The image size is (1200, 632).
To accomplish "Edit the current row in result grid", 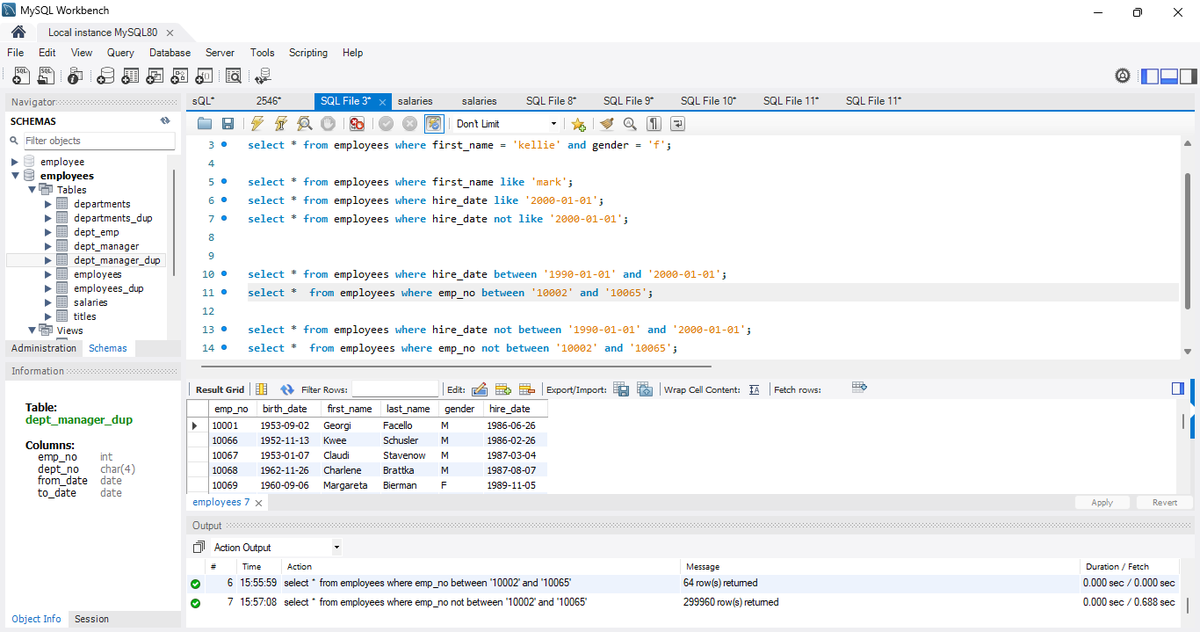I will [x=478, y=389].
